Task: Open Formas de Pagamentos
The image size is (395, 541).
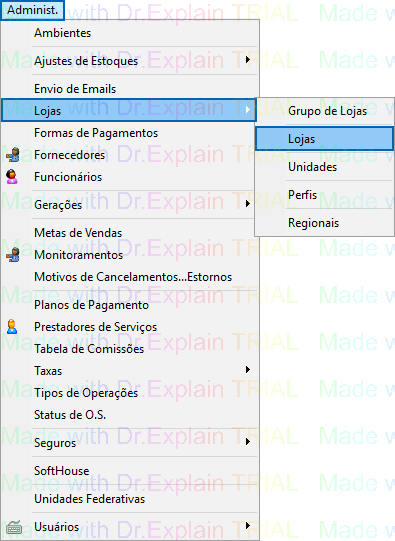Action: 129,133
